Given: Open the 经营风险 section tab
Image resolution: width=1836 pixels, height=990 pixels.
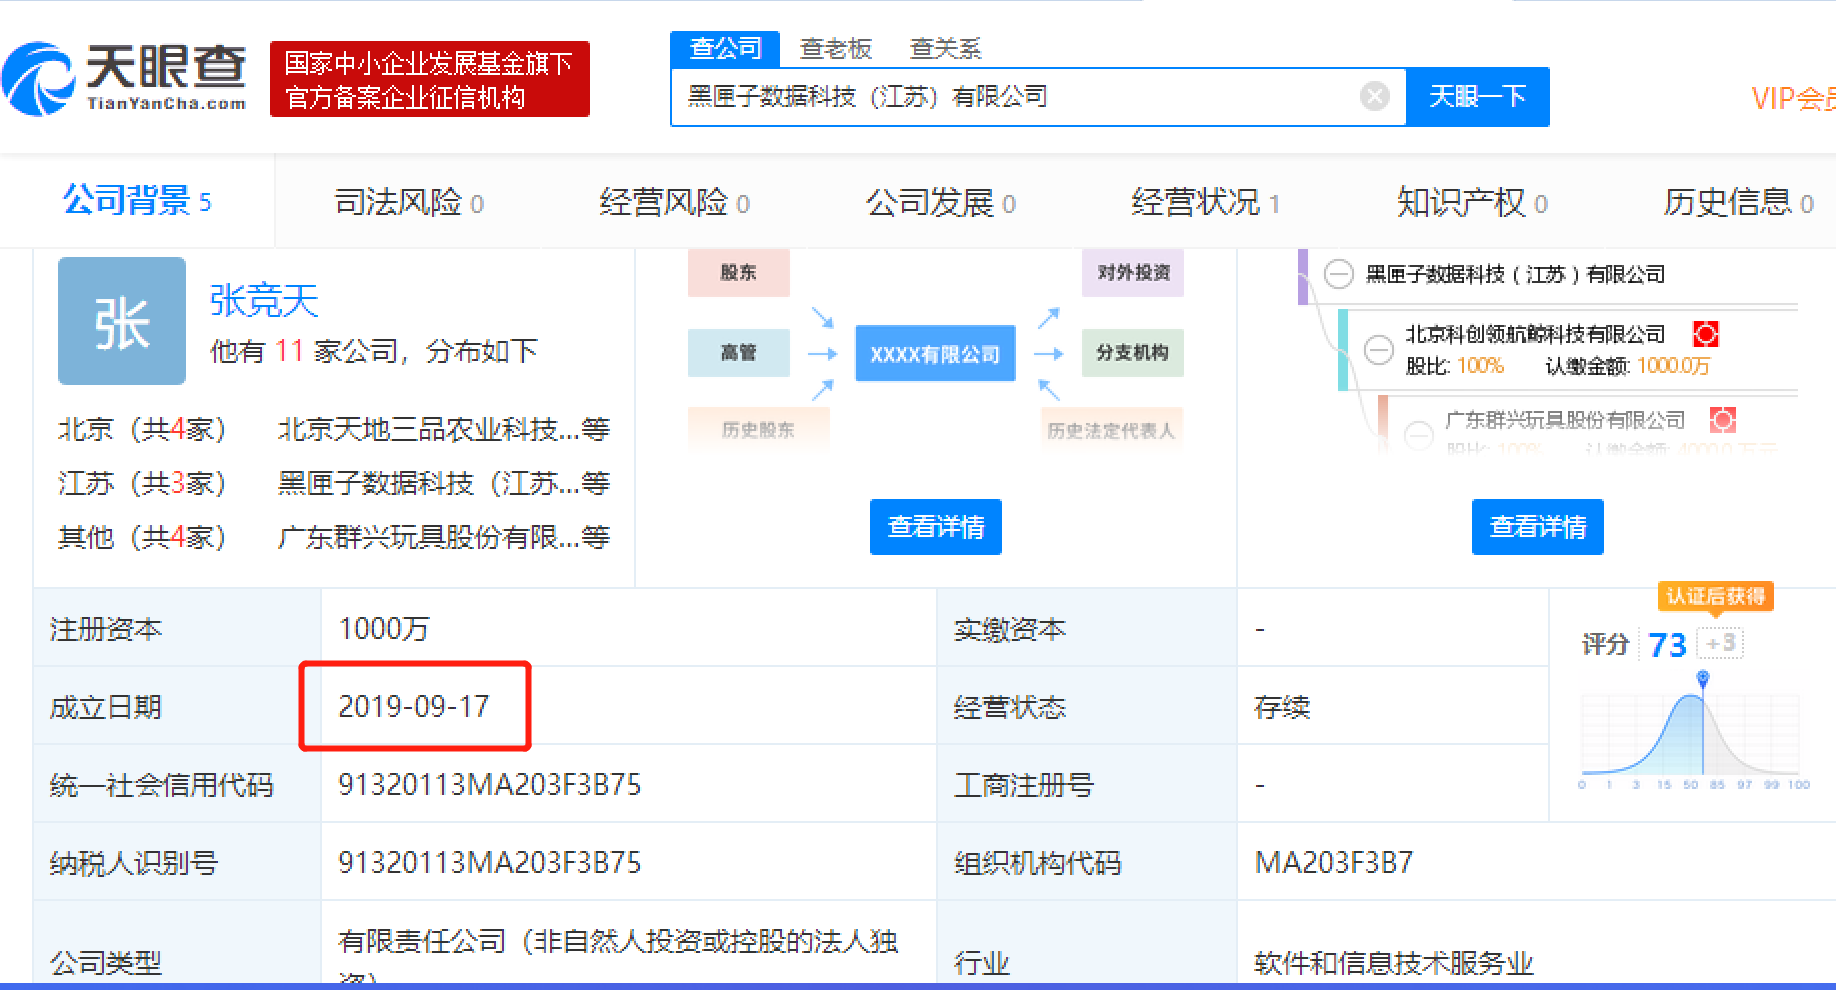Looking at the screenshot, I should click(x=675, y=203).
